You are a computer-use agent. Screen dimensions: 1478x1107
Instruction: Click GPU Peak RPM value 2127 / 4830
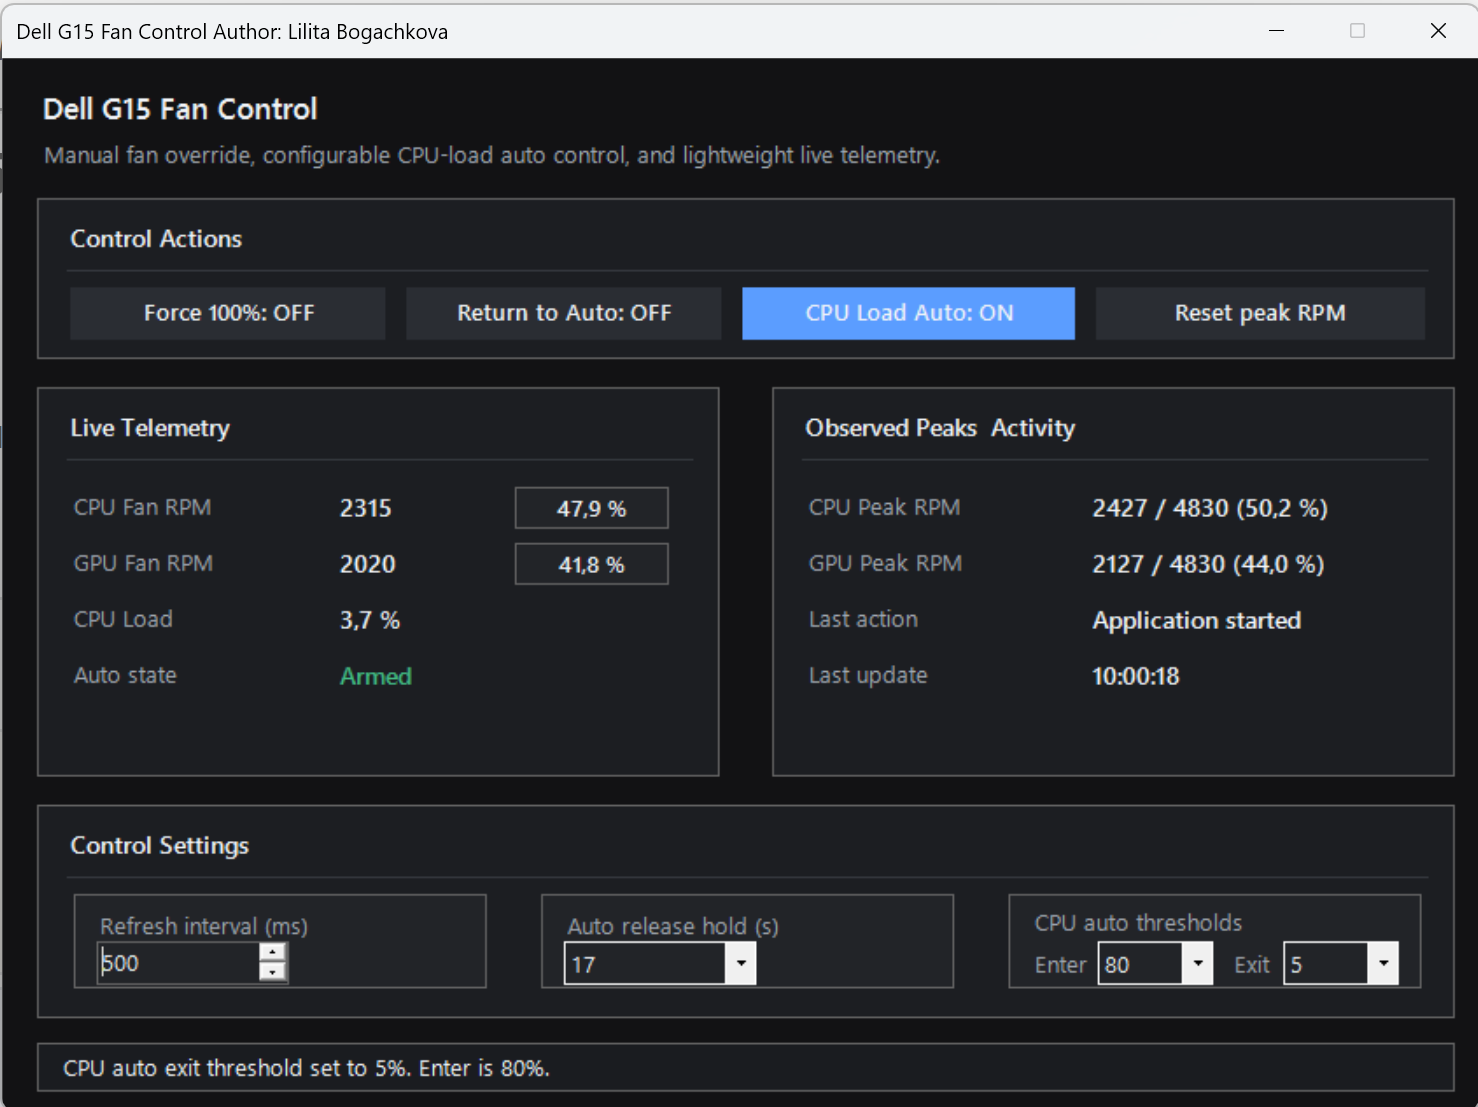[1208, 564]
